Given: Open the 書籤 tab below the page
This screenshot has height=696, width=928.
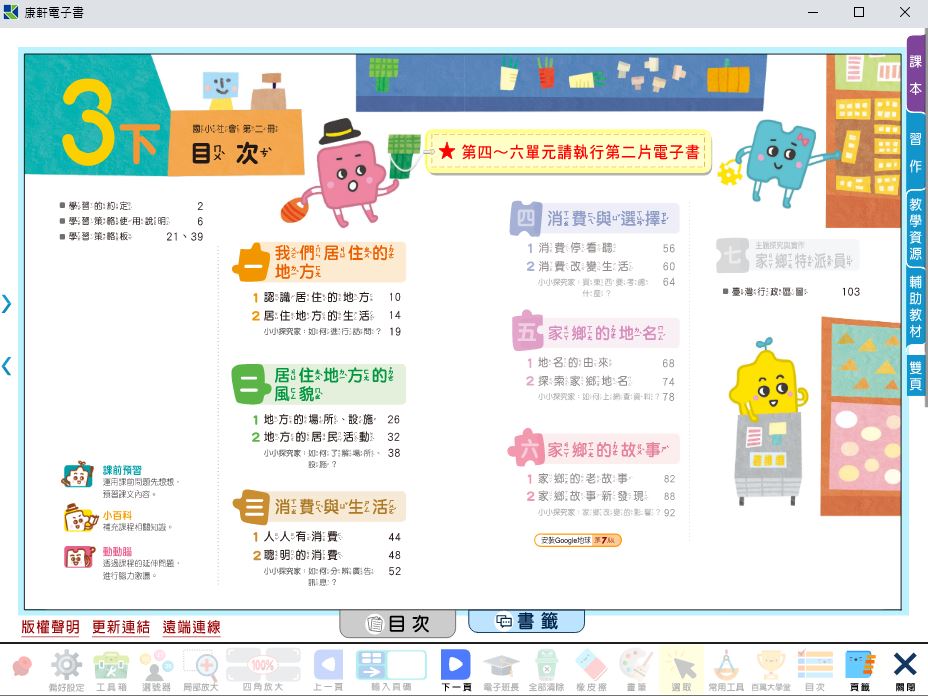Looking at the screenshot, I should (526, 621).
